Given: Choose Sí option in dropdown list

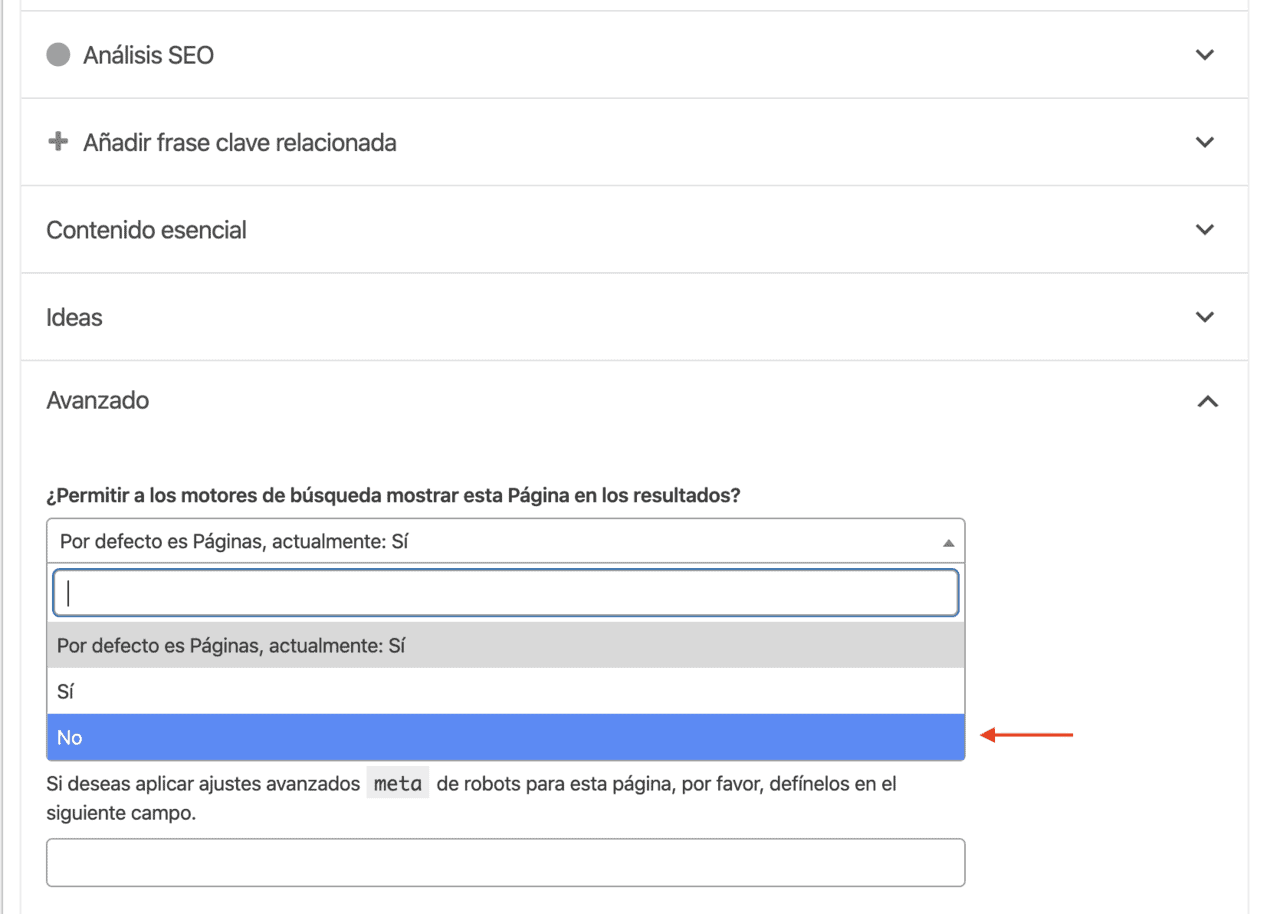Looking at the screenshot, I should point(506,691).
